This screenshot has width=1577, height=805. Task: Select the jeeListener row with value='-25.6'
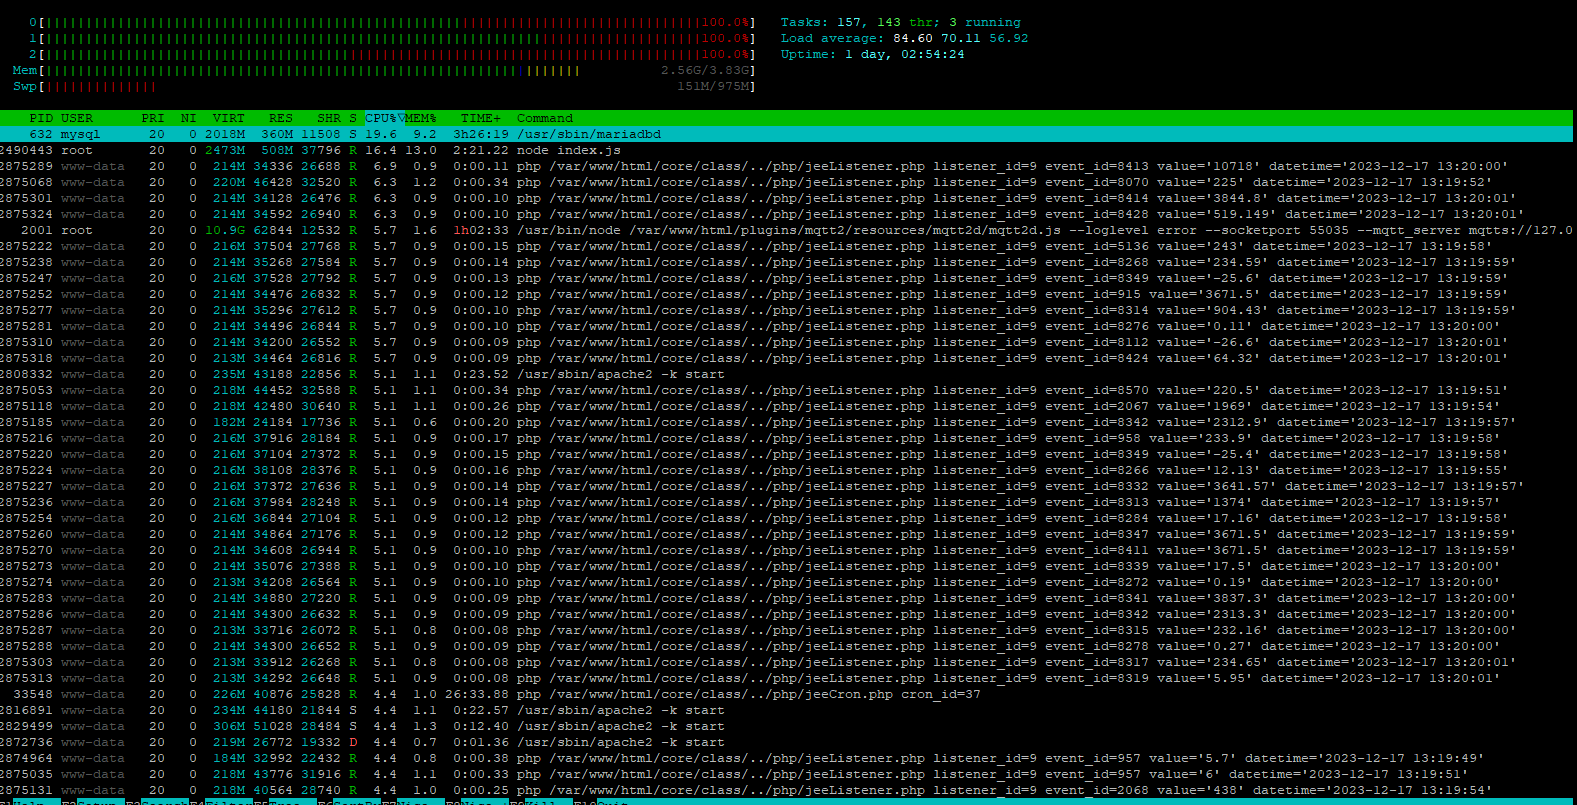point(786,278)
